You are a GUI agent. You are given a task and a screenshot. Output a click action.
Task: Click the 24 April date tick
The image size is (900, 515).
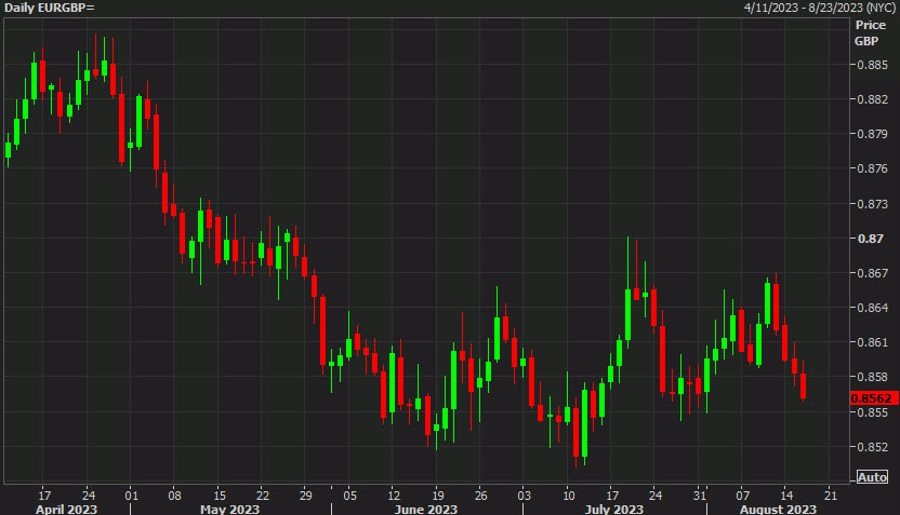point(88,495)
